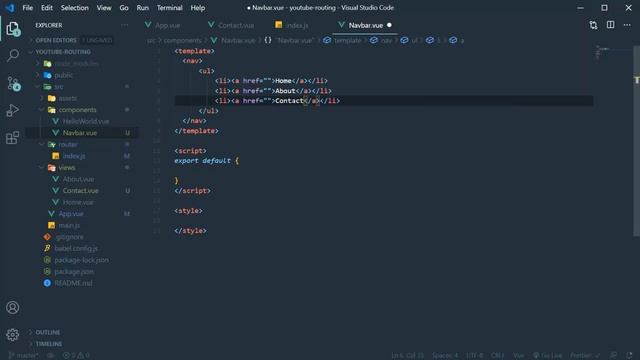Expand the Timeline section
The width and height of the screenshot is (640, 360).
(49, 344)
